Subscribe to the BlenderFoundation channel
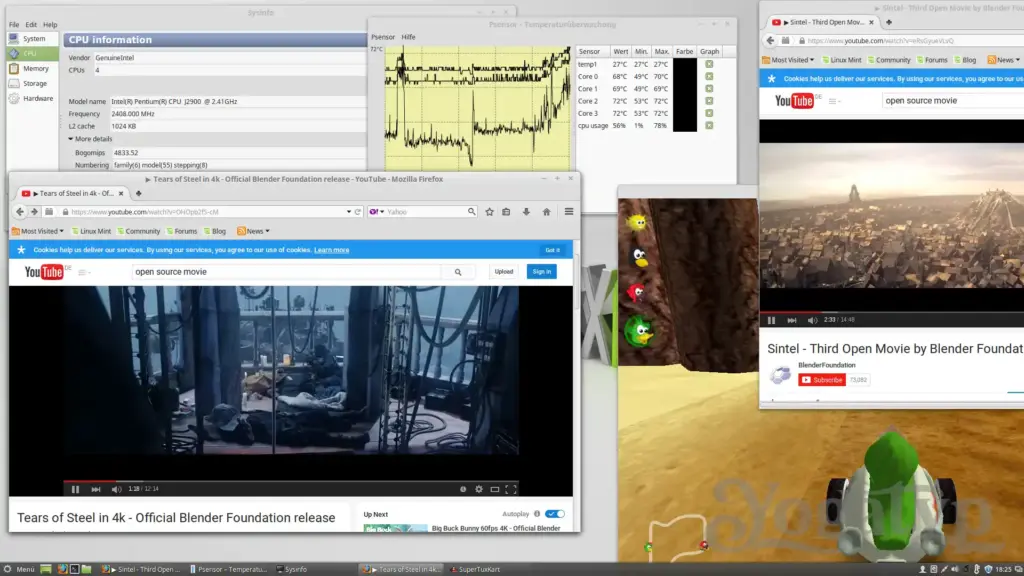 [822, 379]
